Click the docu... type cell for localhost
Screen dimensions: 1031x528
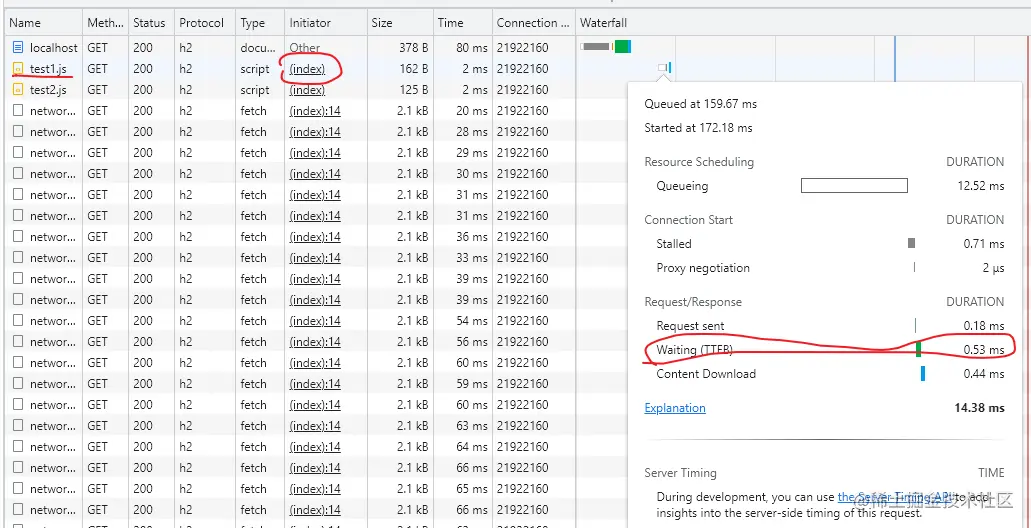(x=258, y=47)
